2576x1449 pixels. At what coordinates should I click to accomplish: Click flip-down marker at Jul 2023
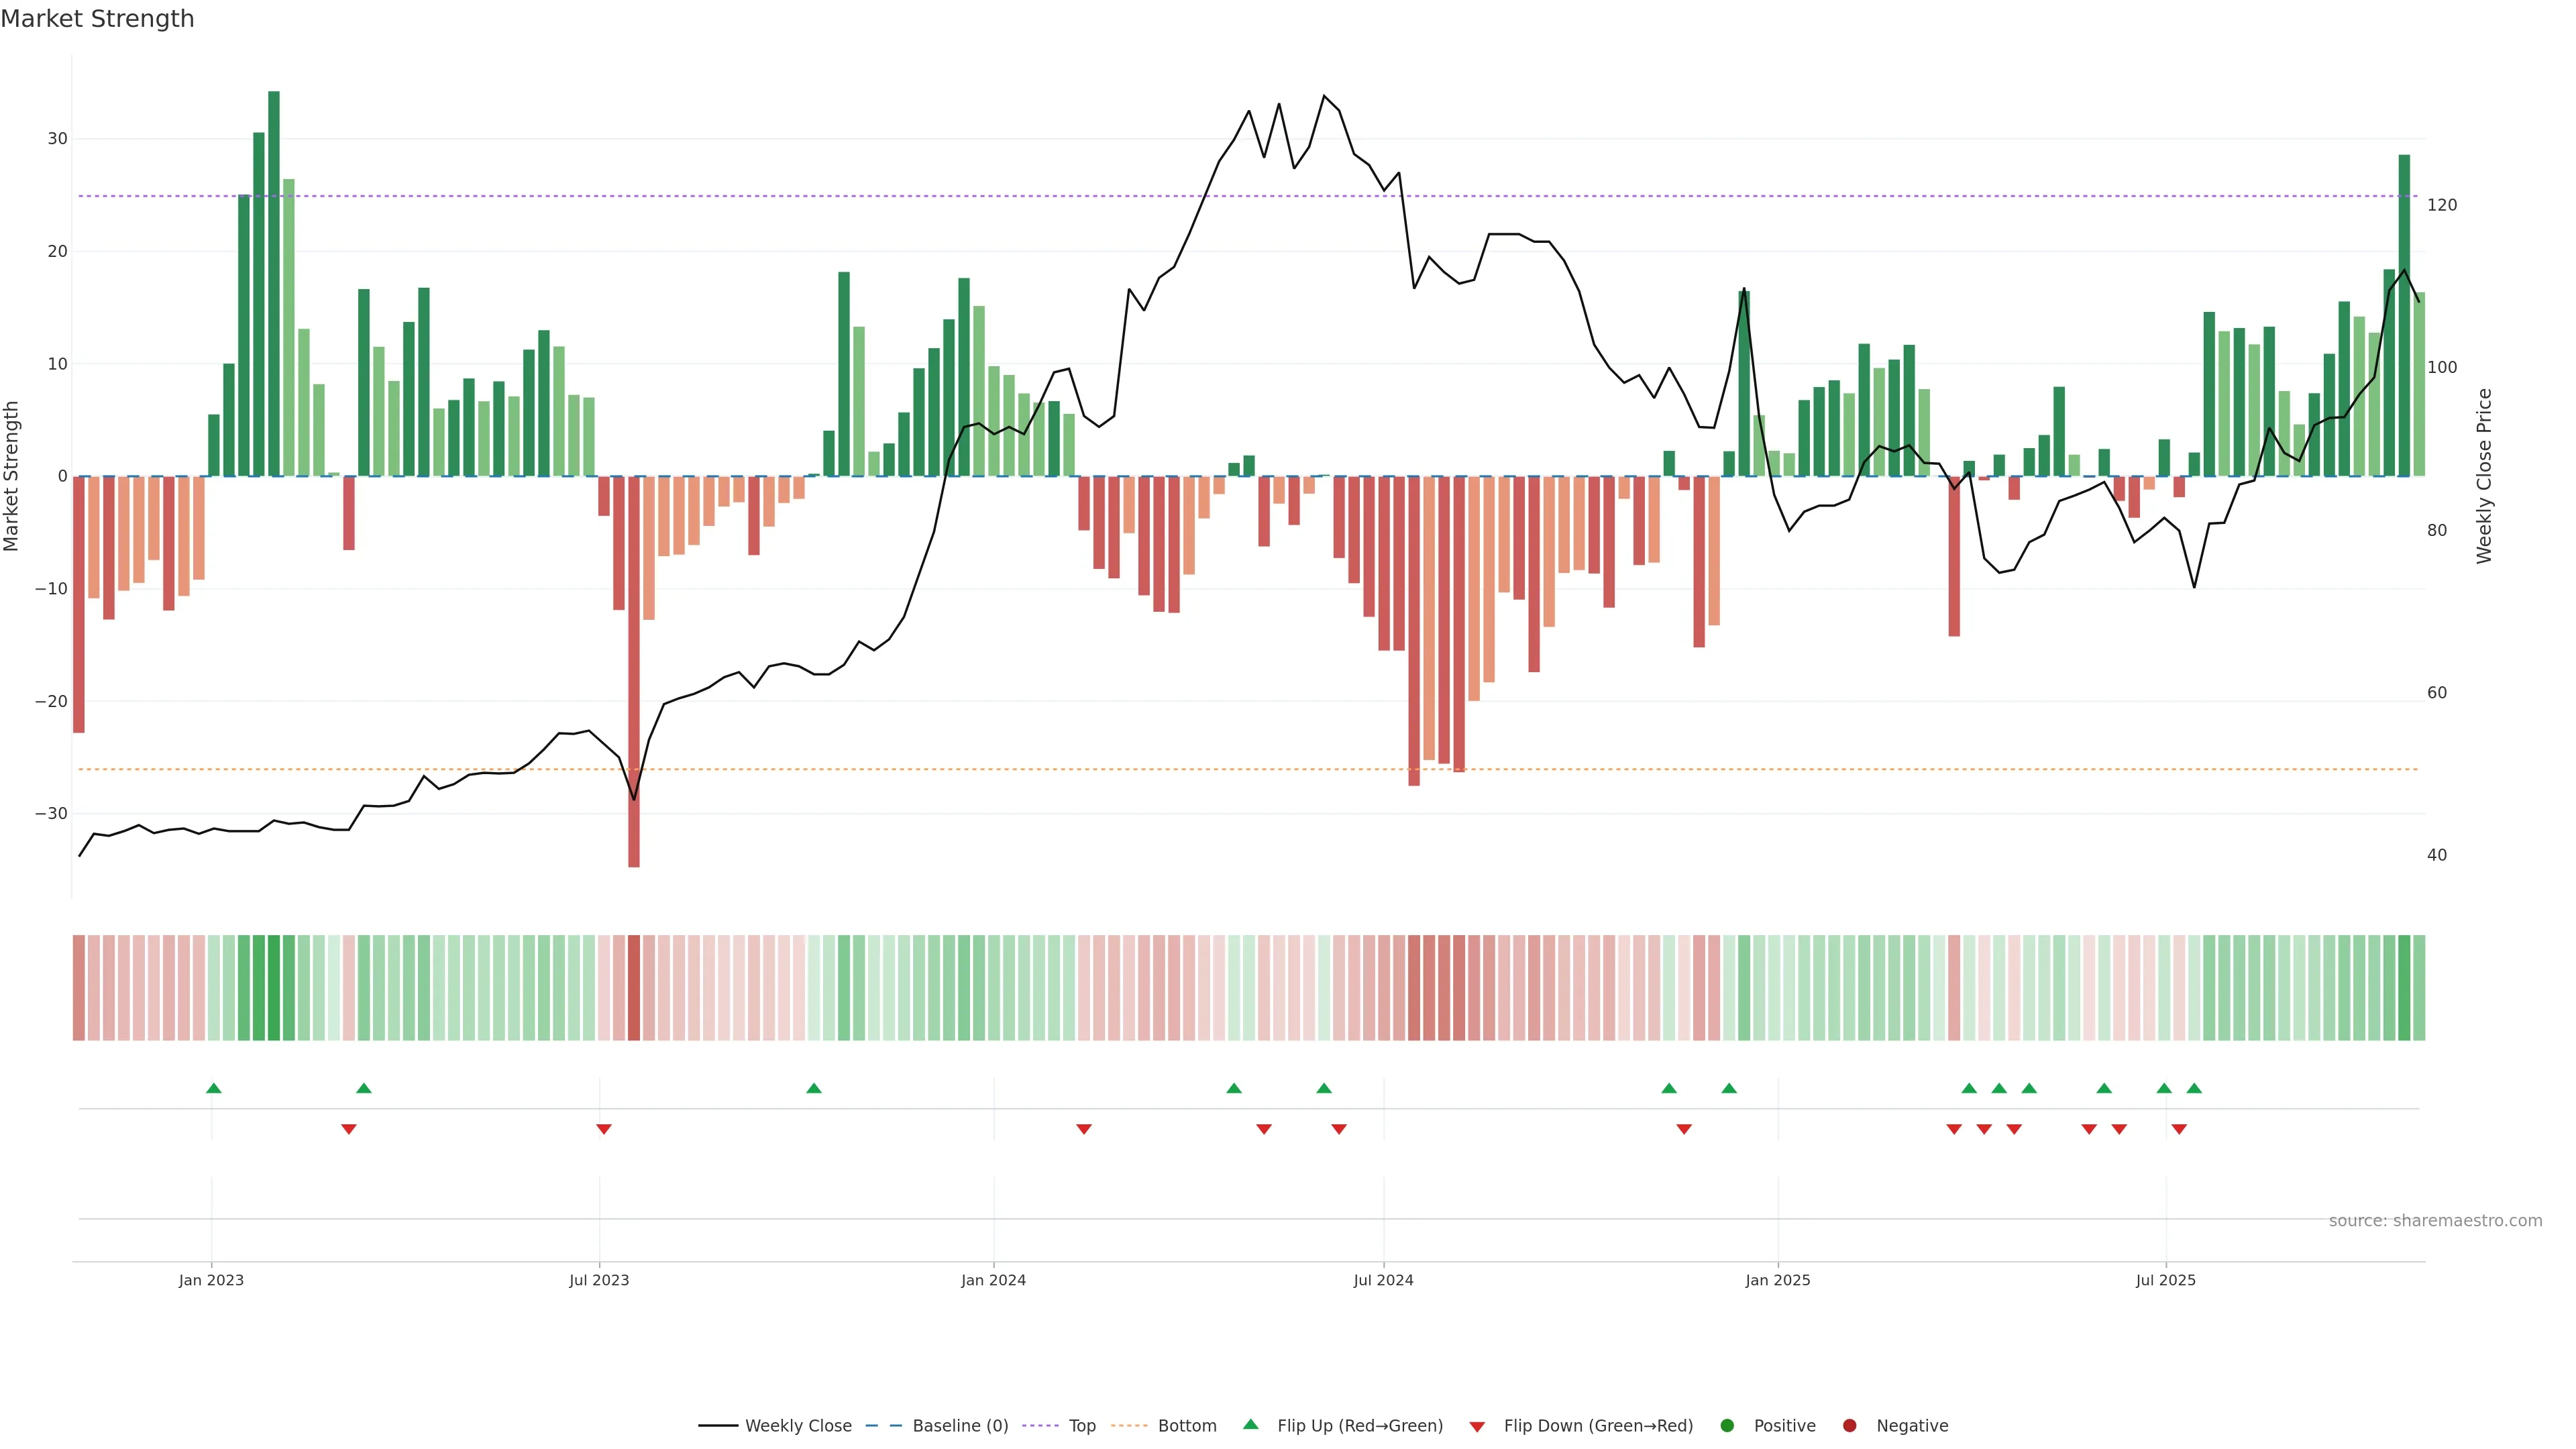click(604, 1129)
